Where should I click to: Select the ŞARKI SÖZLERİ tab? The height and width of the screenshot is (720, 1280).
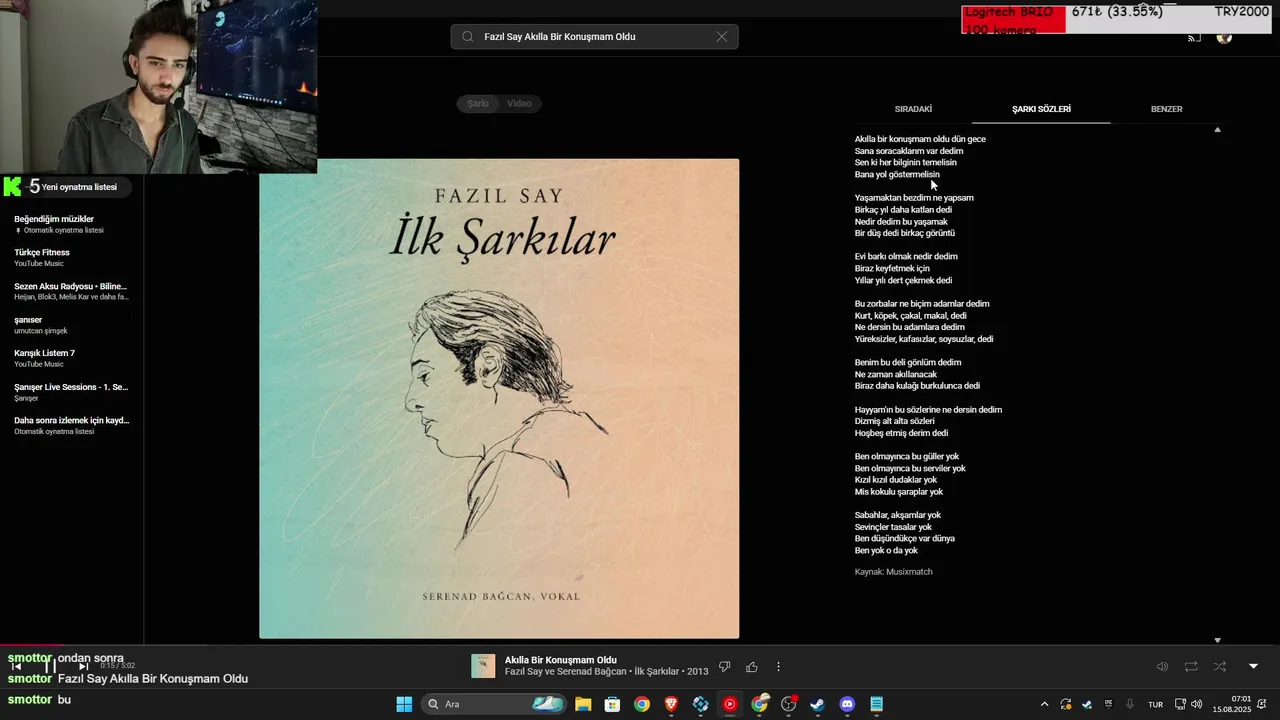1041,109
